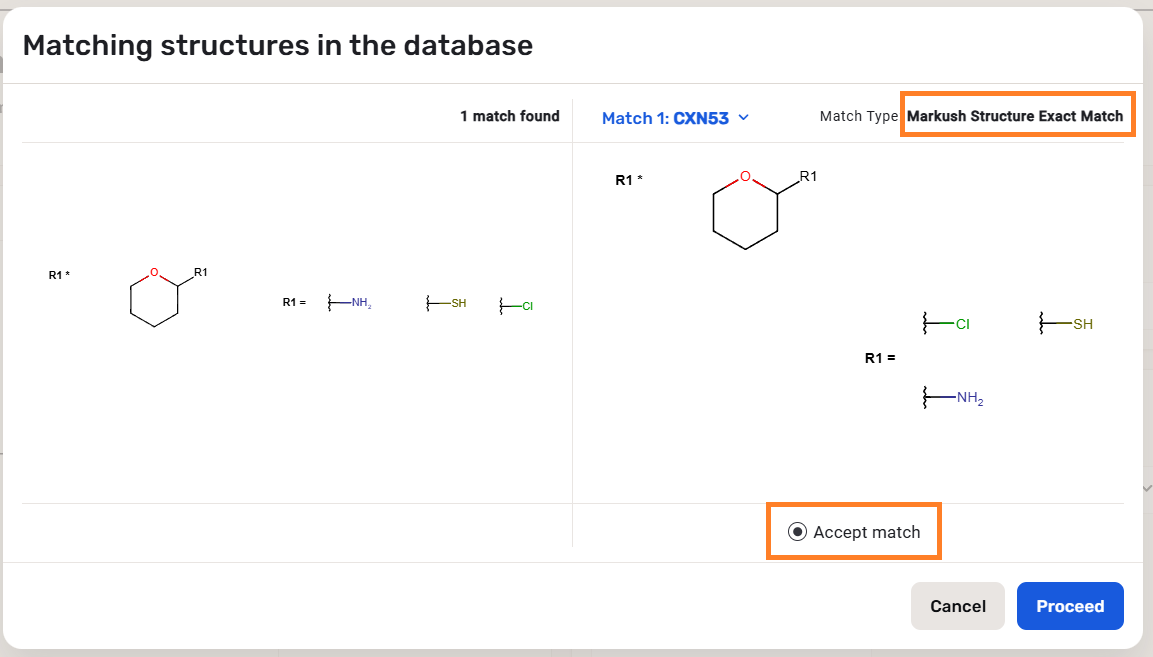This screenshot has width=1153, height=657.
Task: Select the Accept match radio button
Action: [x=797, y=532]
